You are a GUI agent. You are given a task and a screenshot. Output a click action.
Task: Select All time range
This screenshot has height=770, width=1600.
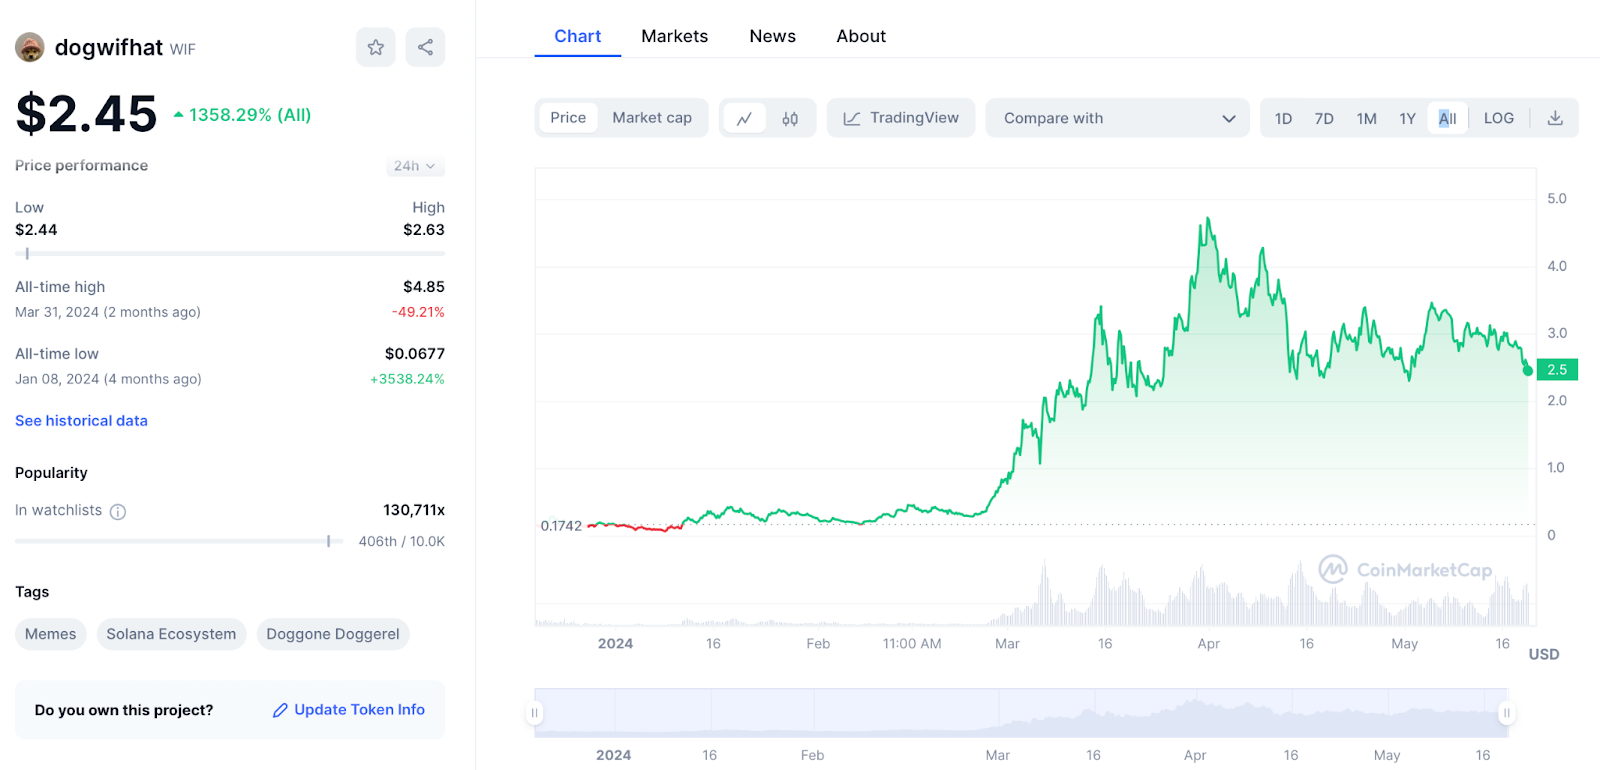point(1447,118)
